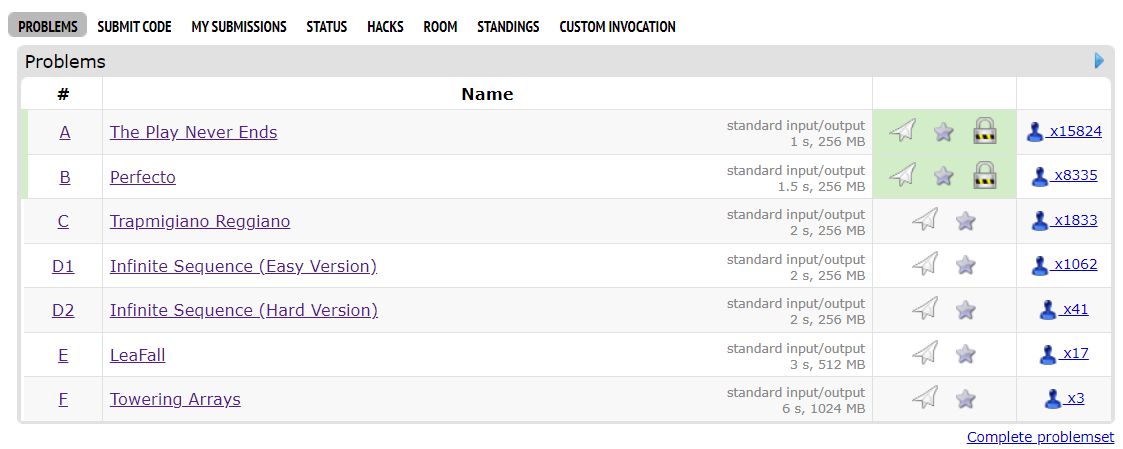Open the Towering Arrays problem
This screenshot has height=449, width=1123.
tap(175, 399)
